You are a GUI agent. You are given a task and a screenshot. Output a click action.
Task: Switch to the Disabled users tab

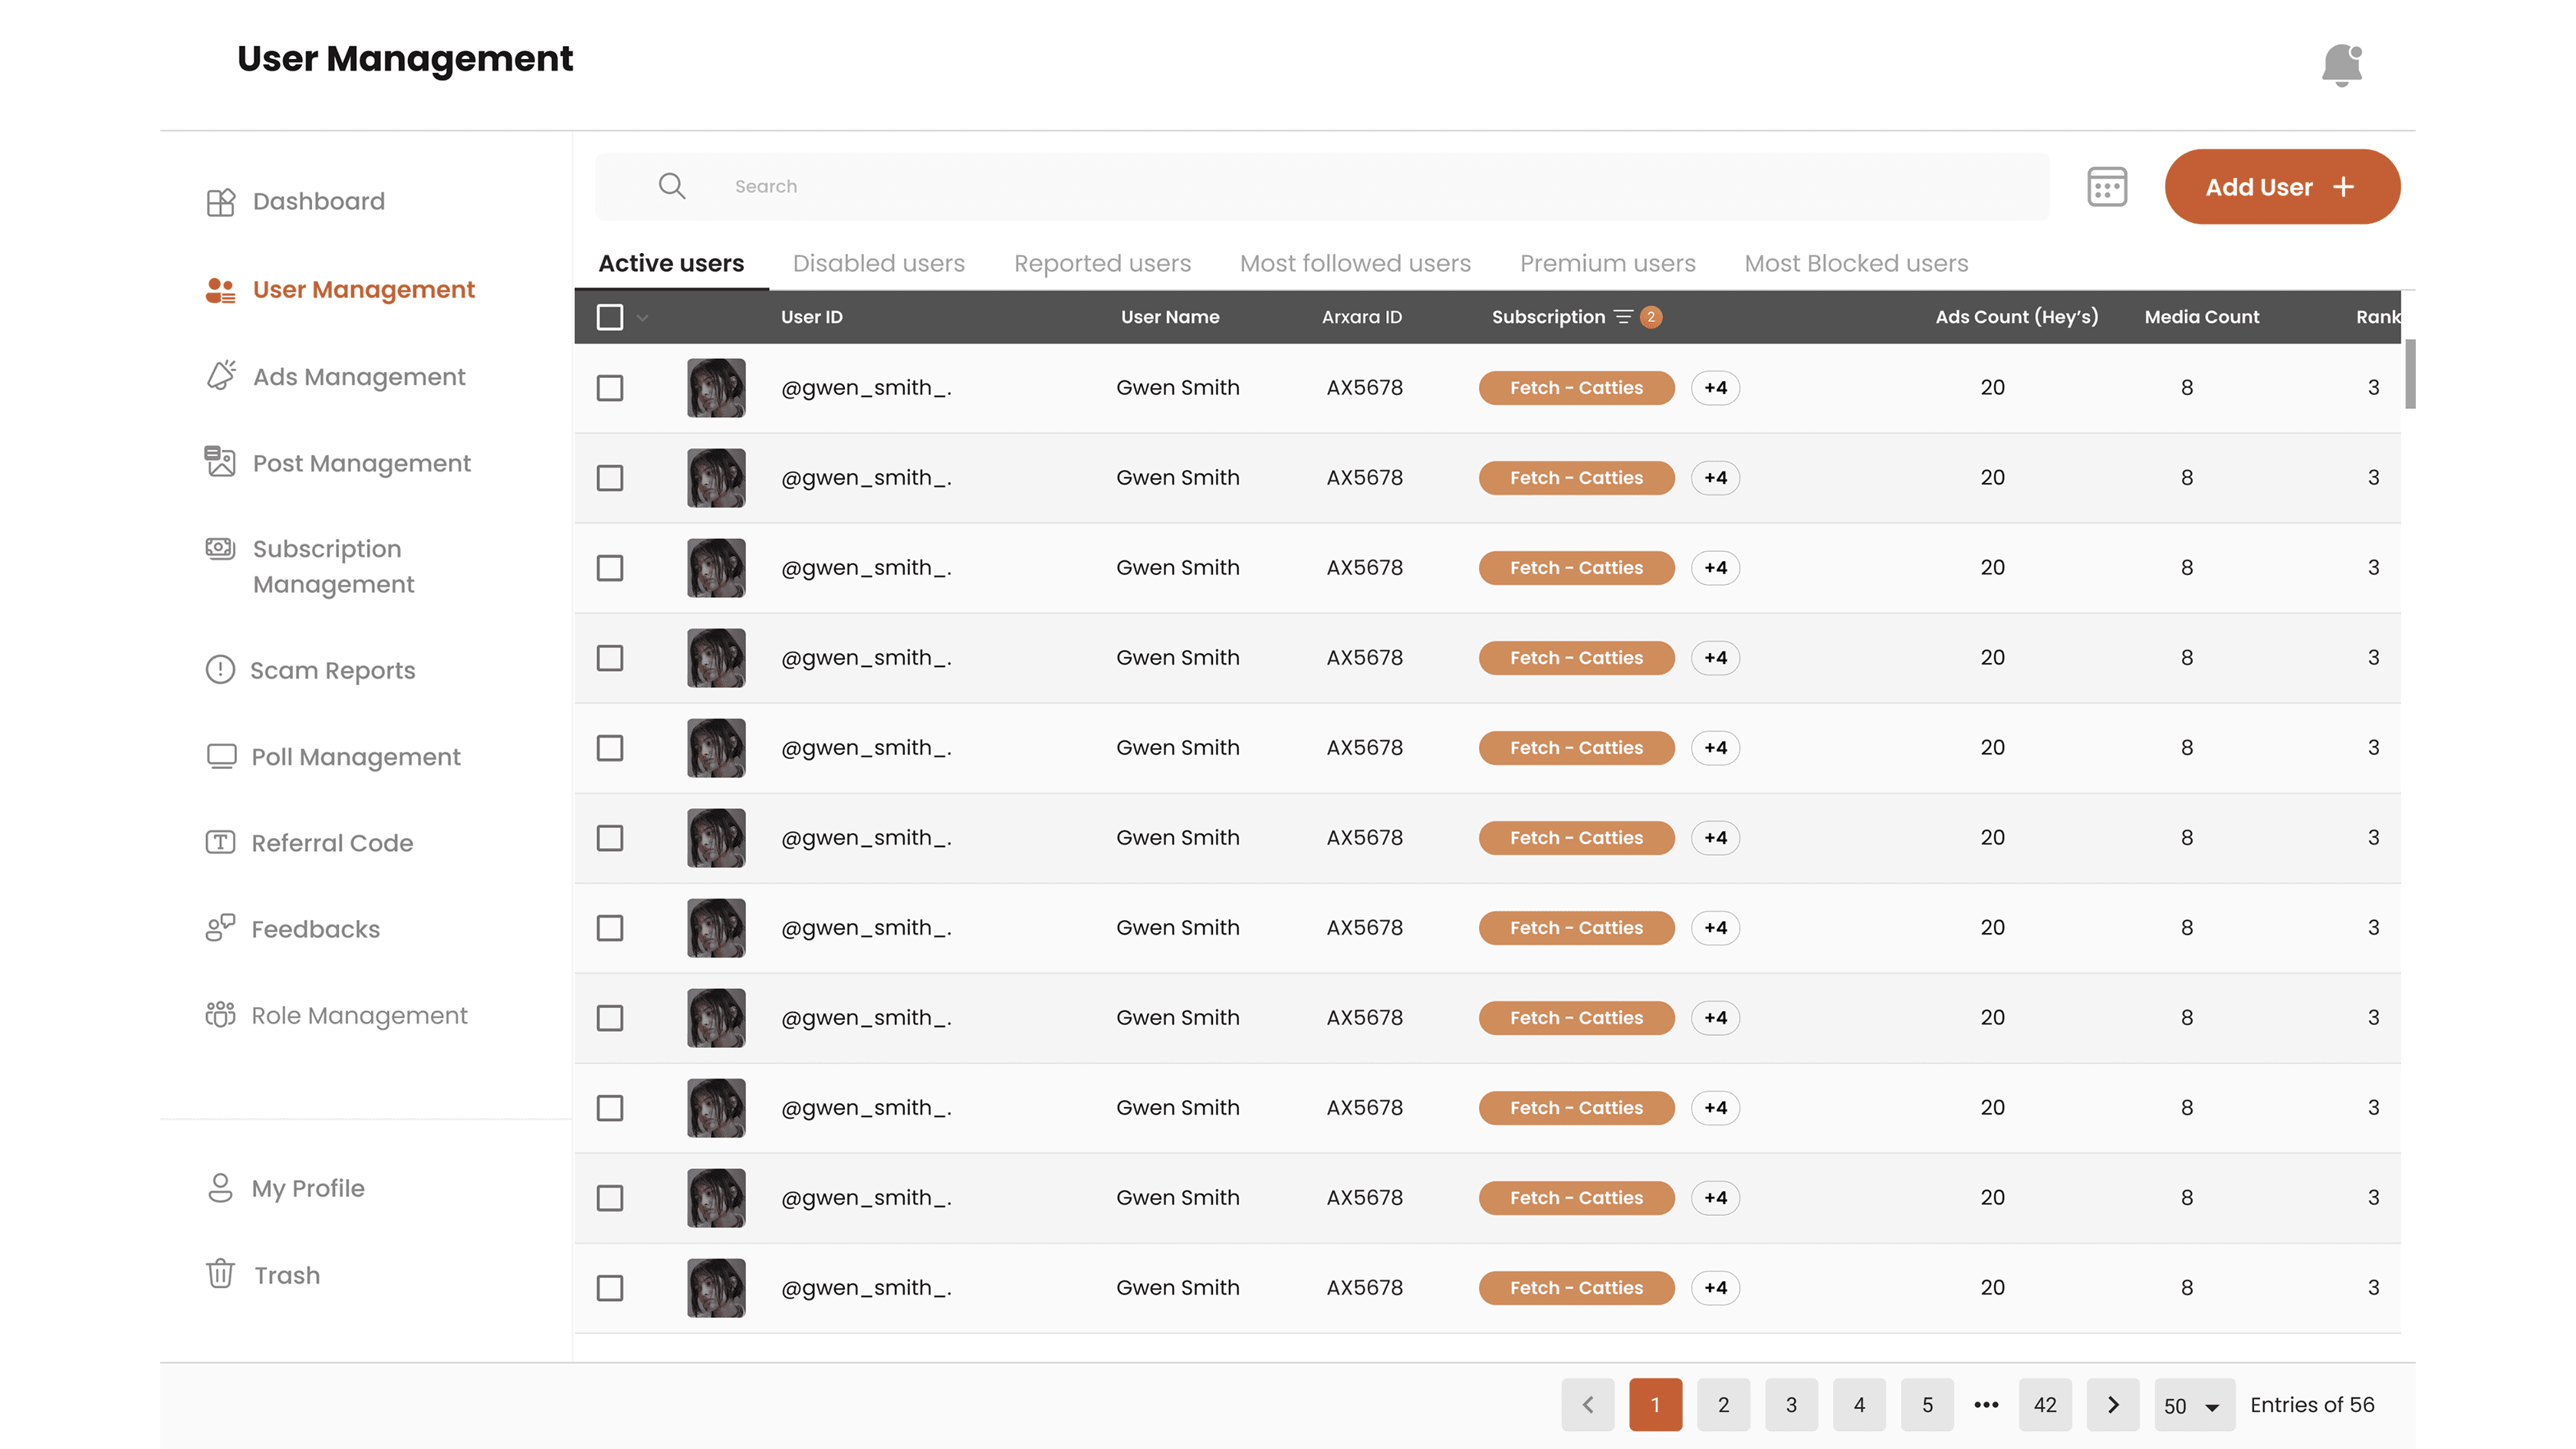click(878, 263)
